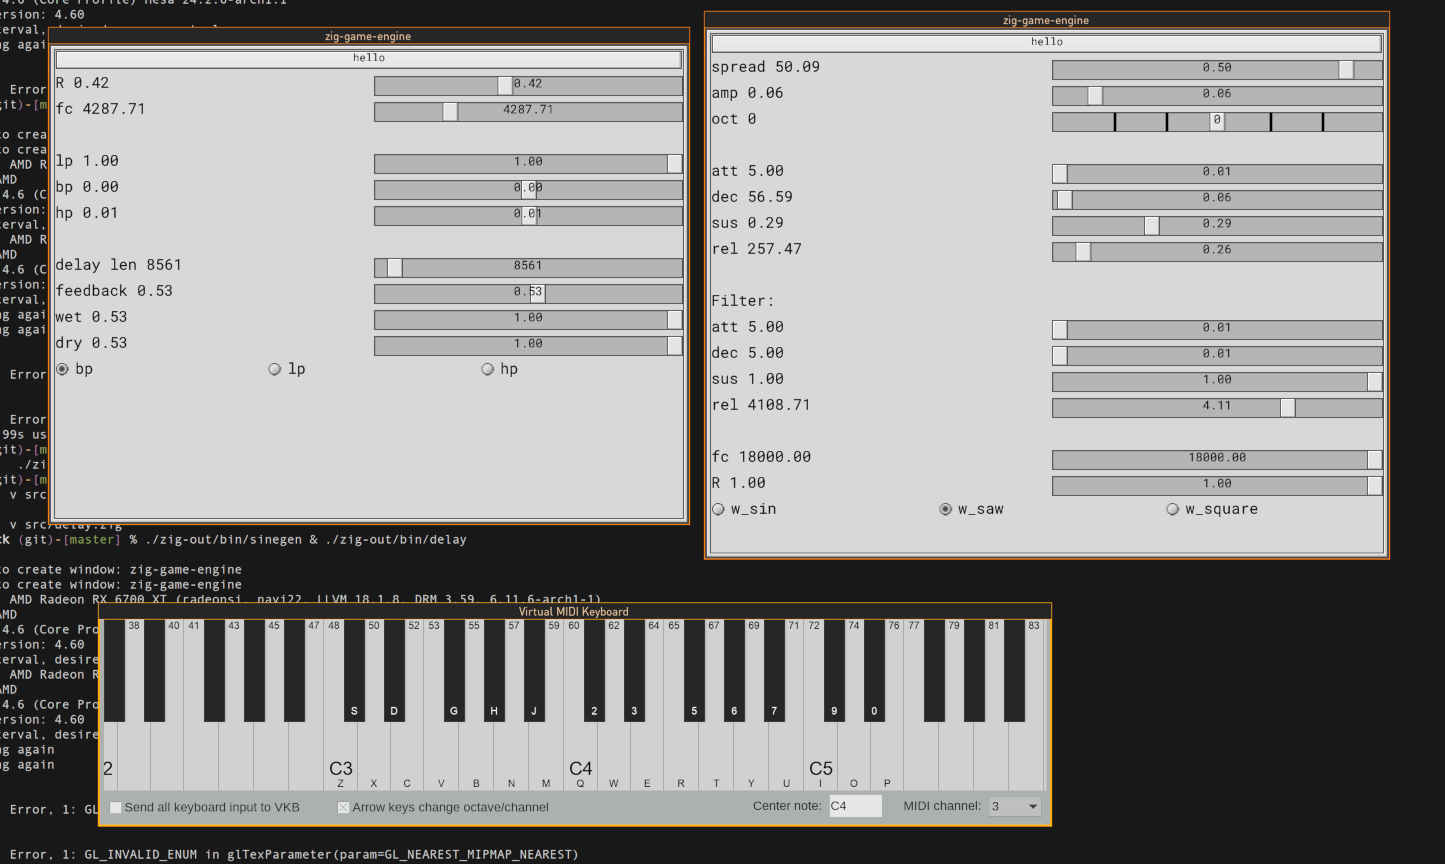Adjust the R 0.42 slider

528,85
